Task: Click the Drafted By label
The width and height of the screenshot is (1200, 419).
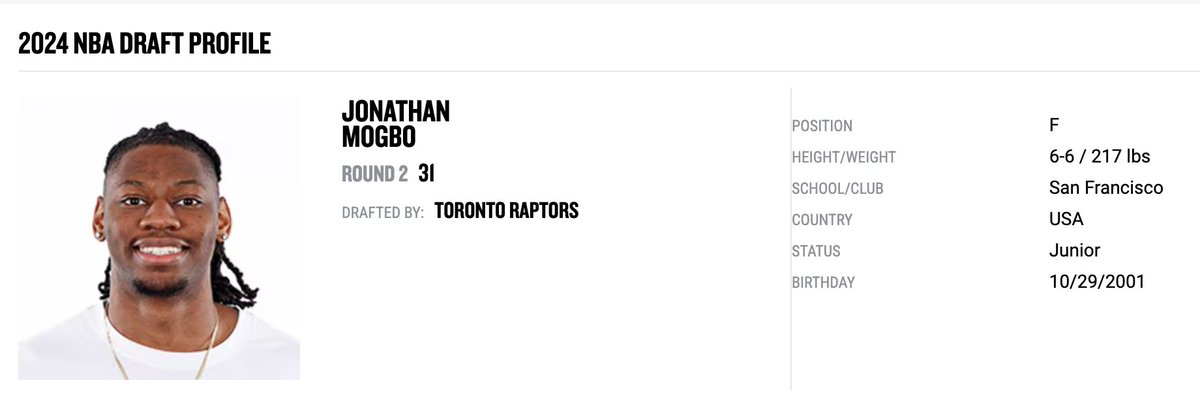Action: pos(383,212)
